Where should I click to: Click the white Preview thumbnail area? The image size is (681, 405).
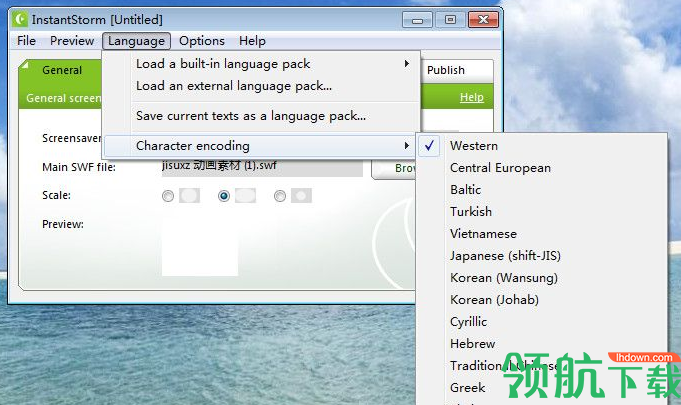200,246
